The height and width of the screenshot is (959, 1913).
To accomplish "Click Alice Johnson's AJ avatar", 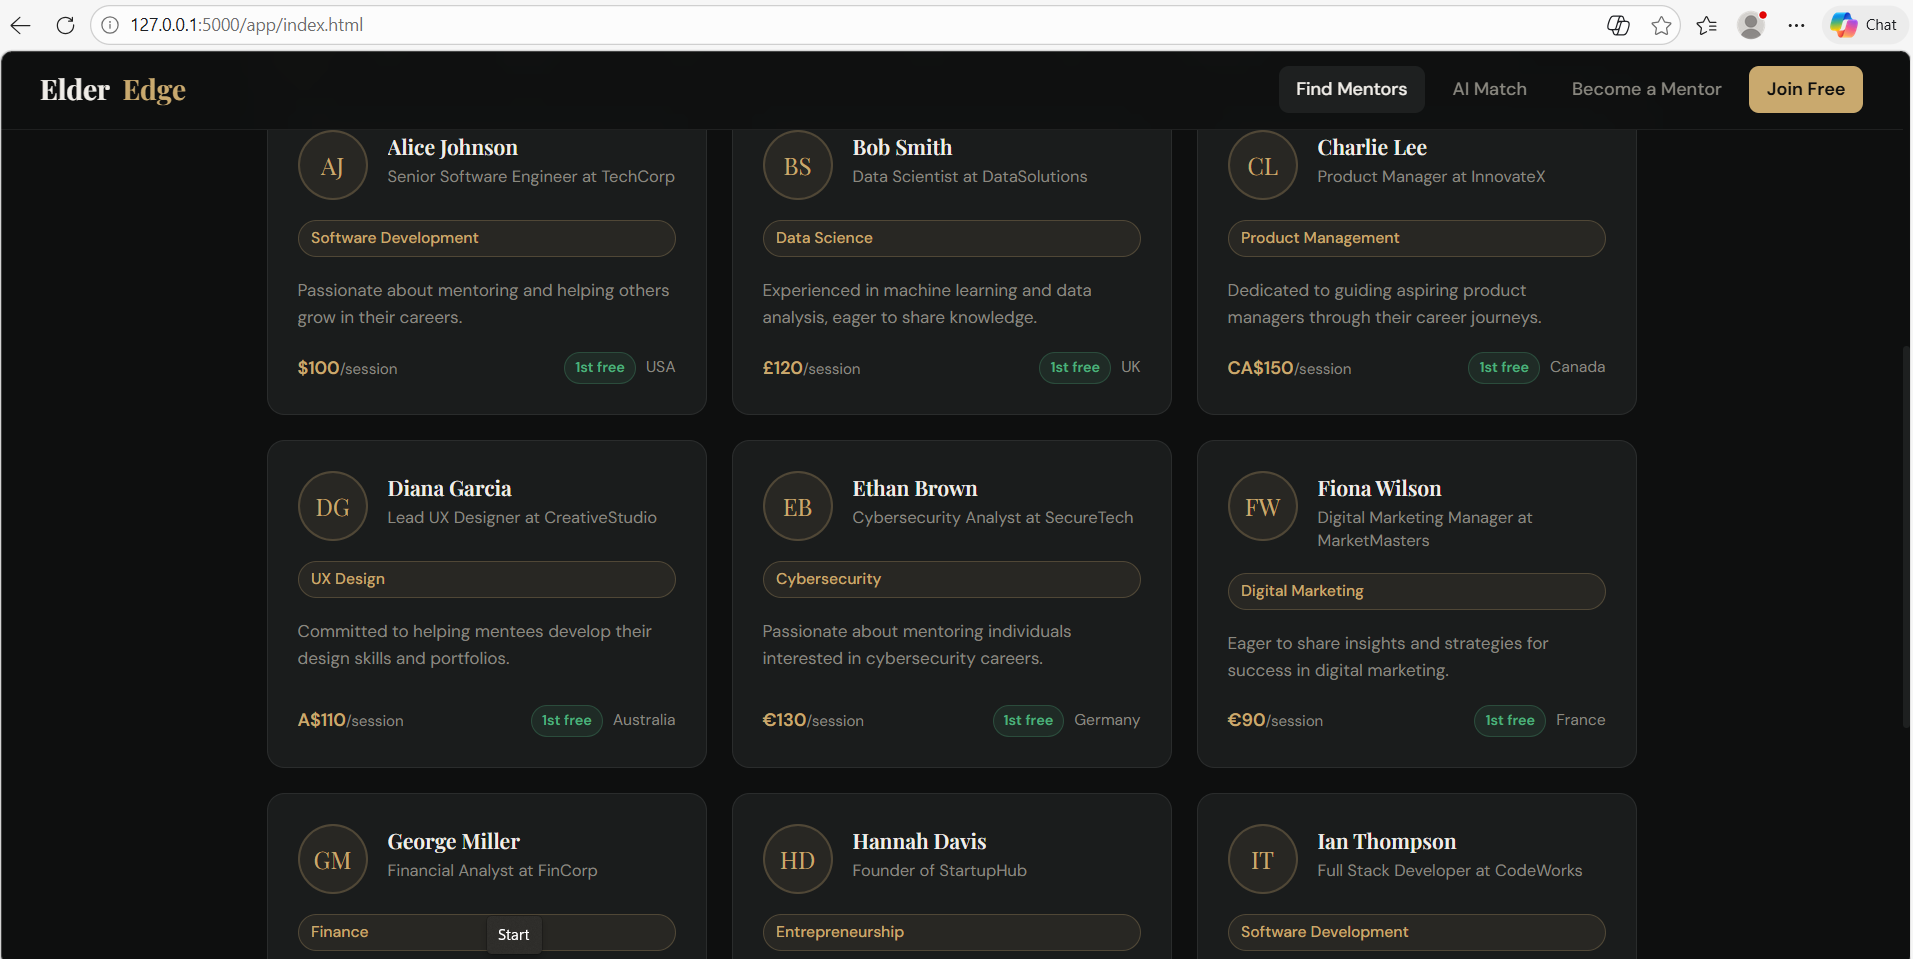I will point(332,166).
